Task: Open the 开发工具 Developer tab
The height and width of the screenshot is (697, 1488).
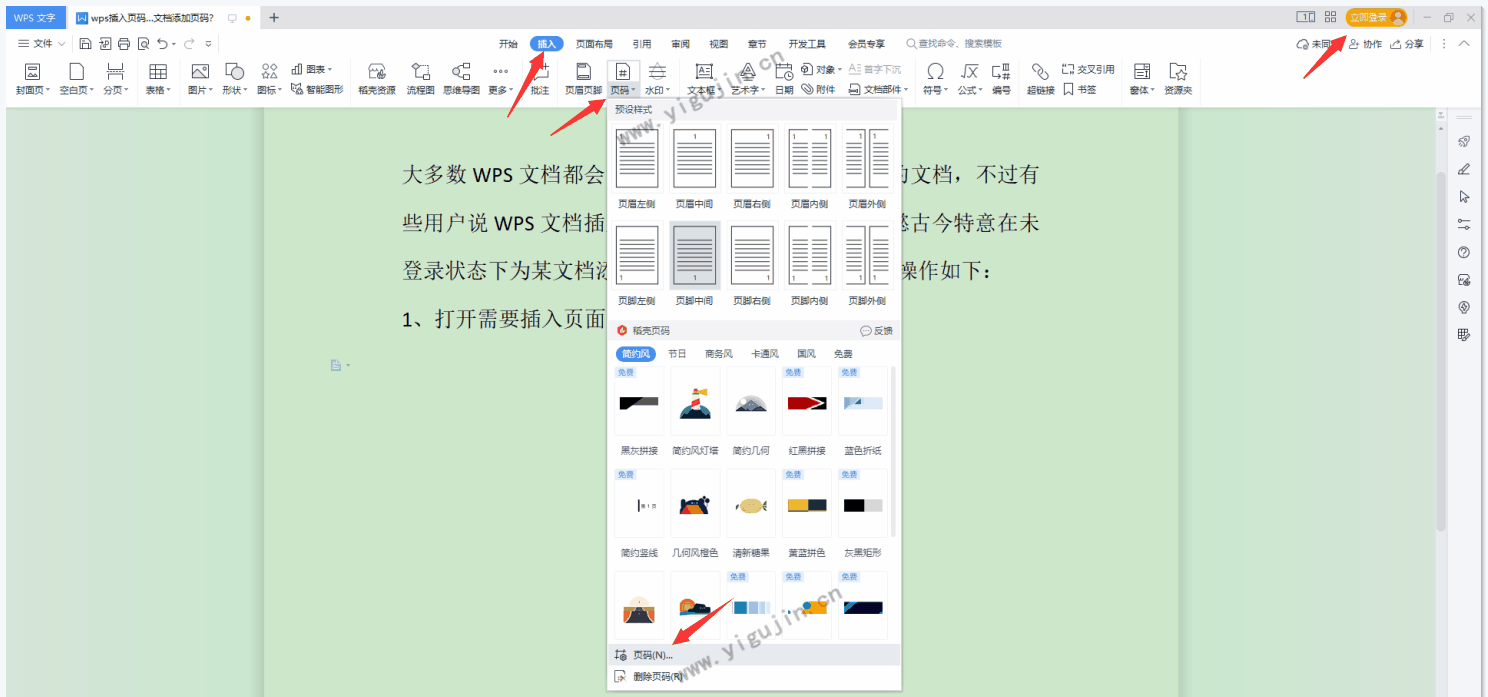Action: click(x=807, y=44)
